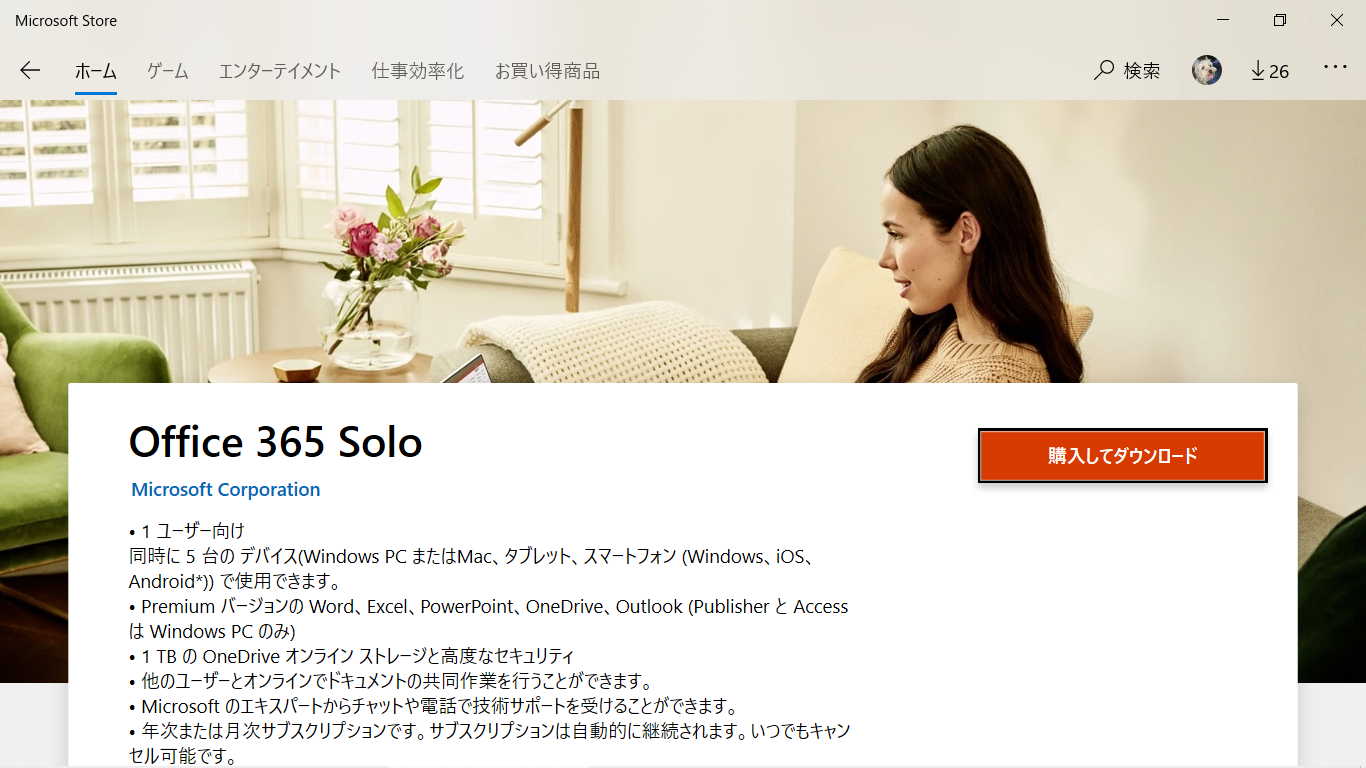Select the ホーム tab

(96, 71)
